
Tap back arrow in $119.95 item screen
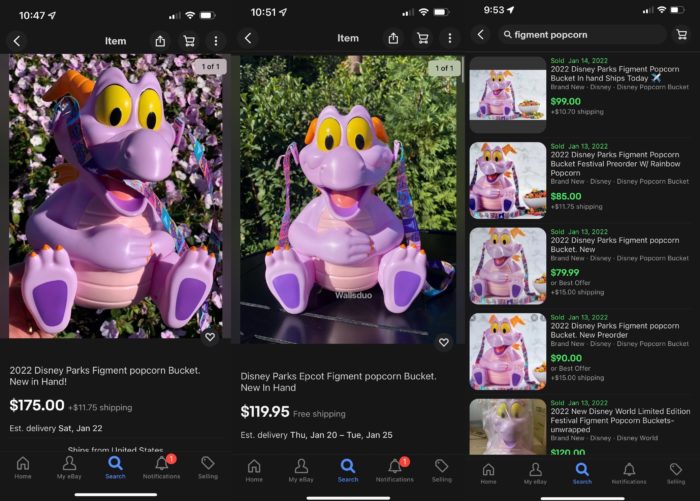click(x=248, y=38)
